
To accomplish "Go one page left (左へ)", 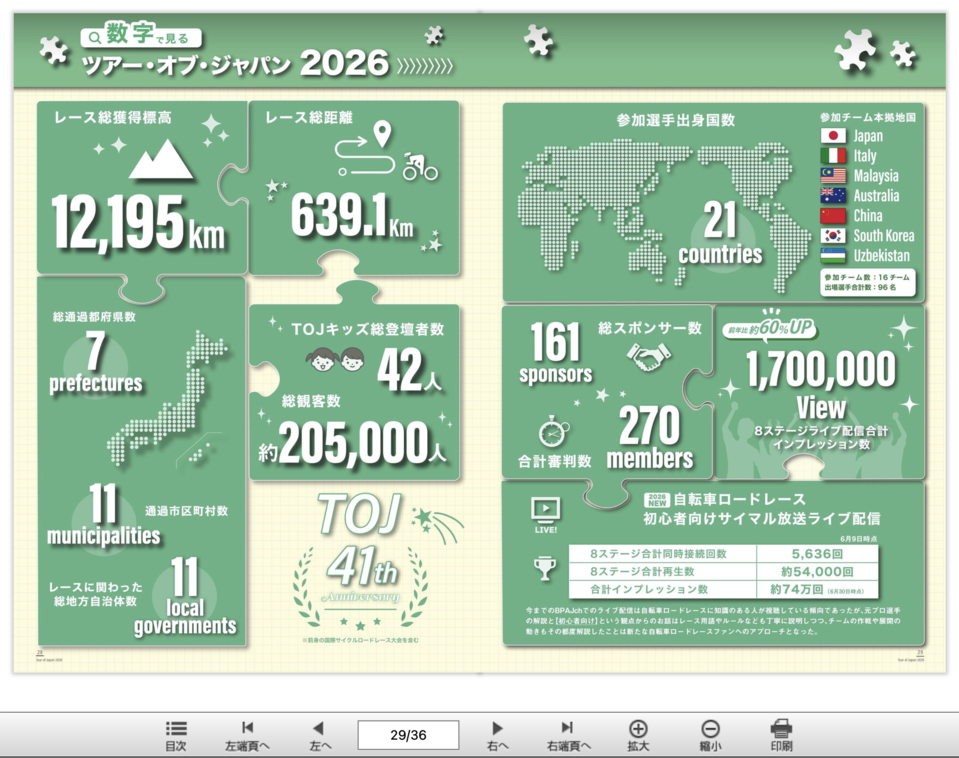I will 319,735.
